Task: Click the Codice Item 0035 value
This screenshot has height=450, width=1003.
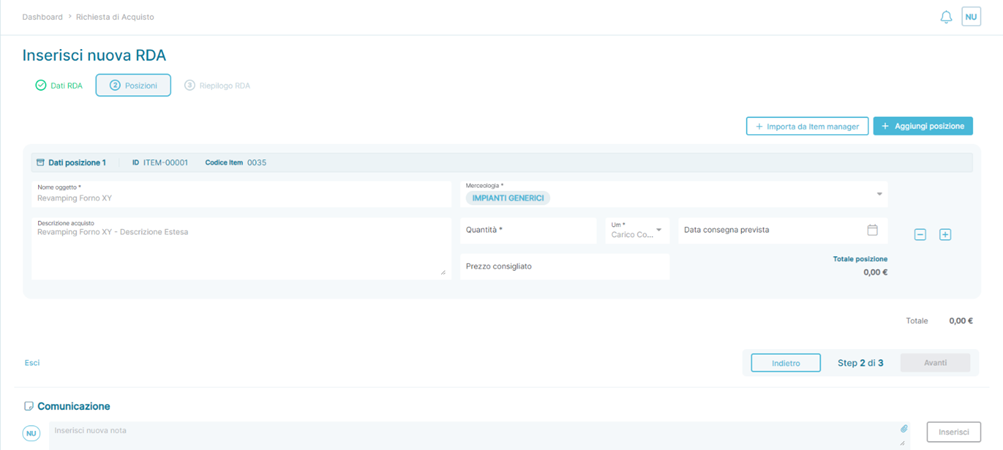Action: 257,163
